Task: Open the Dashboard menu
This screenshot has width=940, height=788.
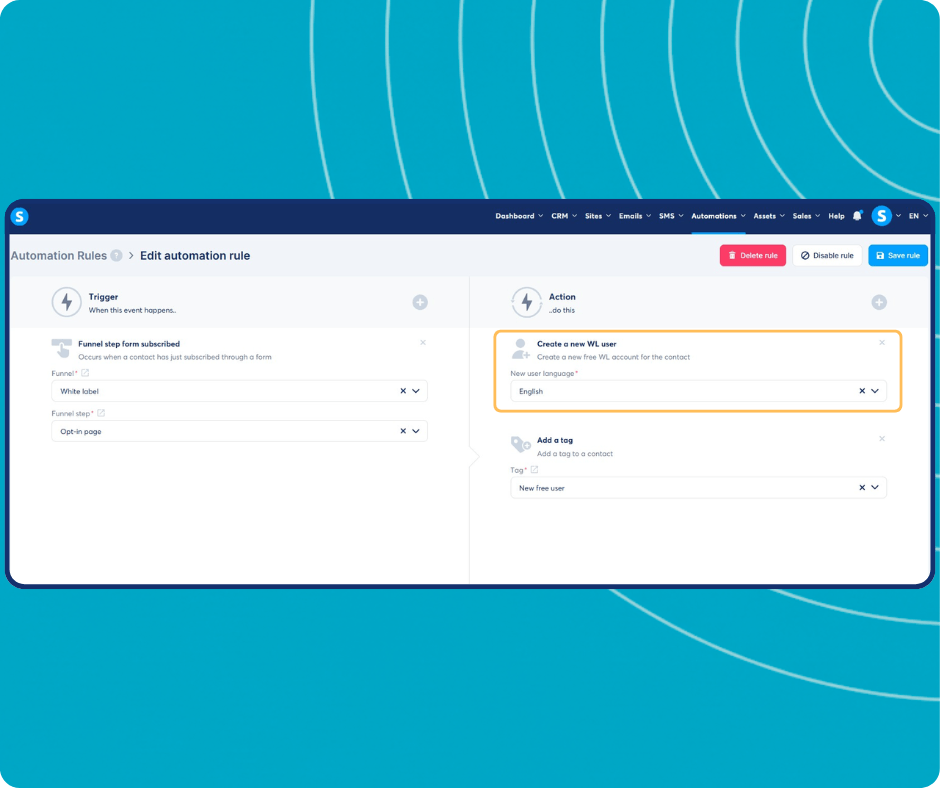Action: click(x=519, y=216)
